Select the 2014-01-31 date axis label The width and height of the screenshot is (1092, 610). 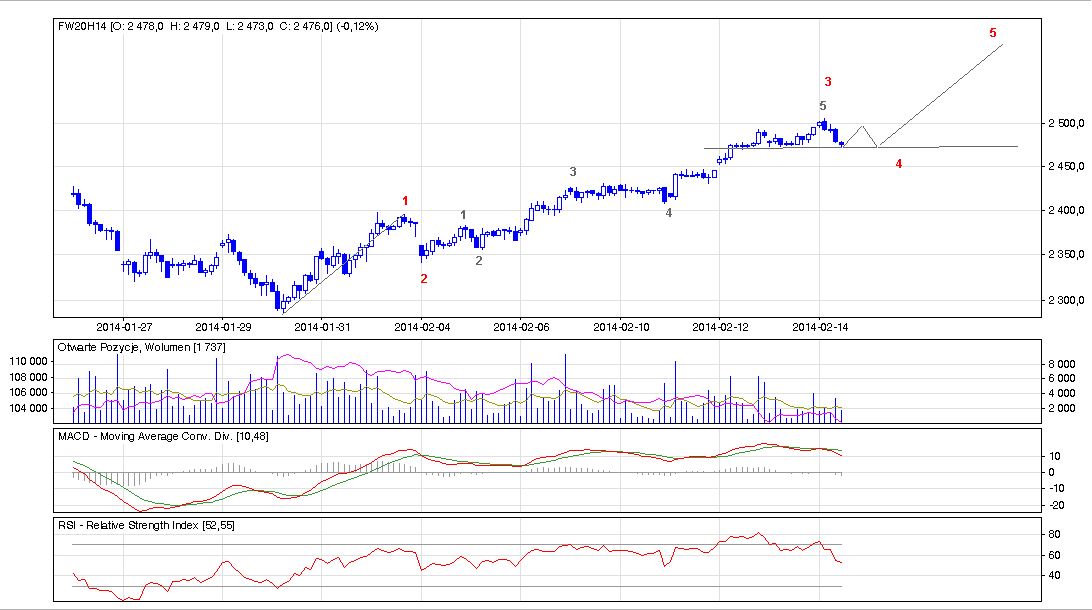322,327
